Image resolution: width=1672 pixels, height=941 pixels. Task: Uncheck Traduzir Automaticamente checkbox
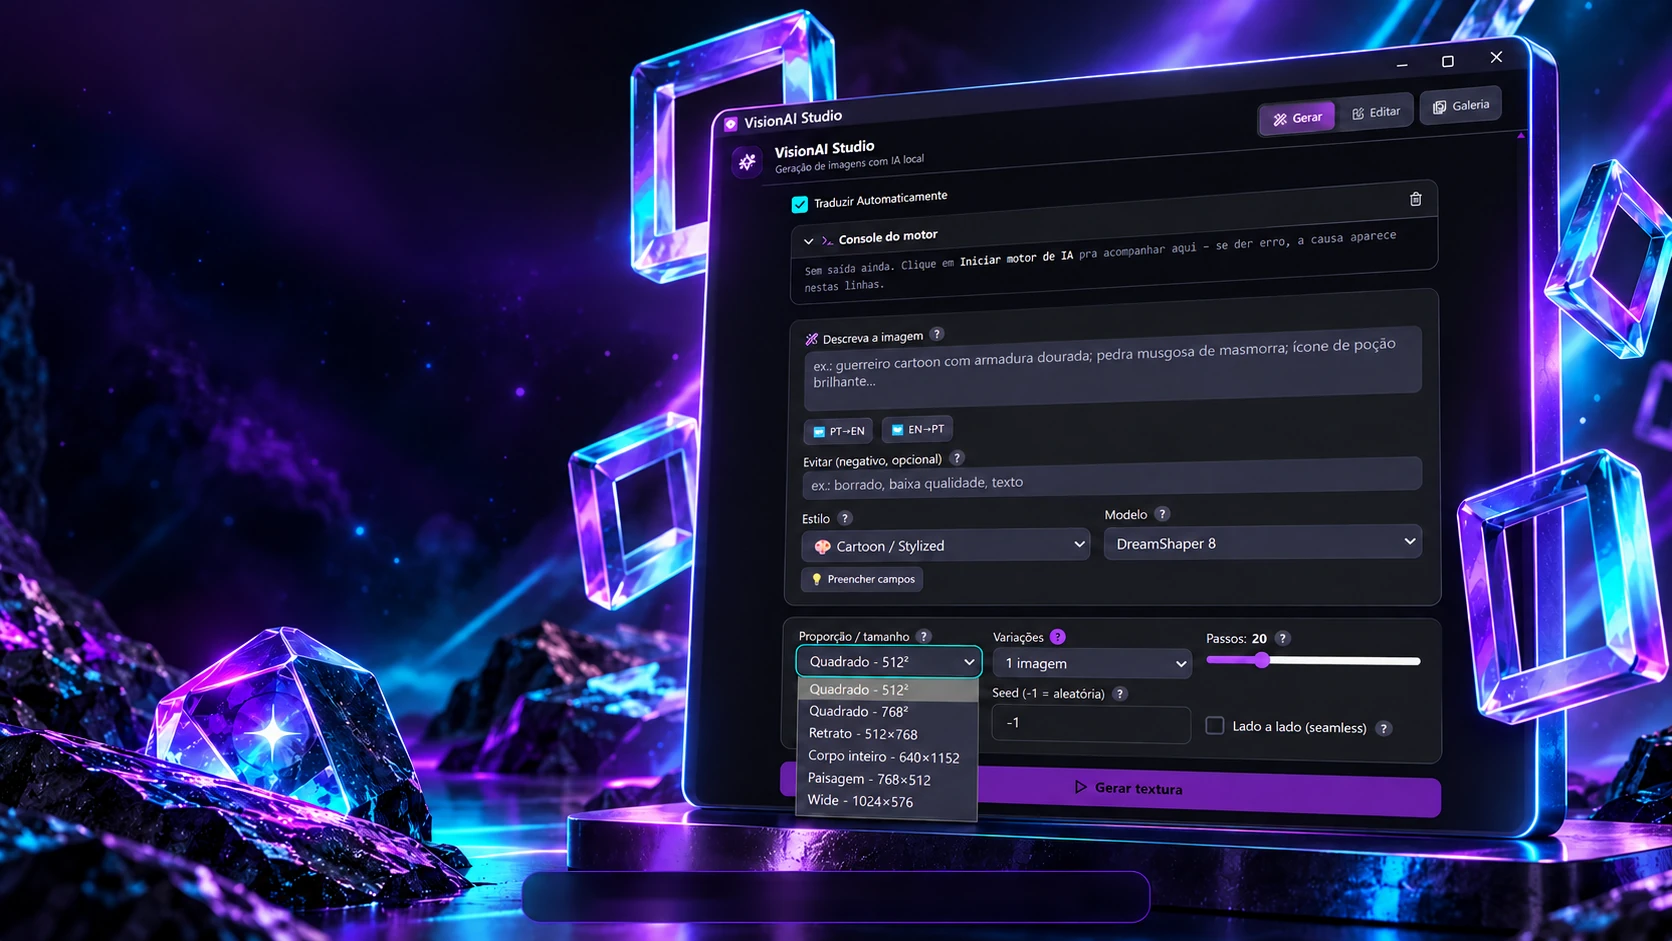799,204
